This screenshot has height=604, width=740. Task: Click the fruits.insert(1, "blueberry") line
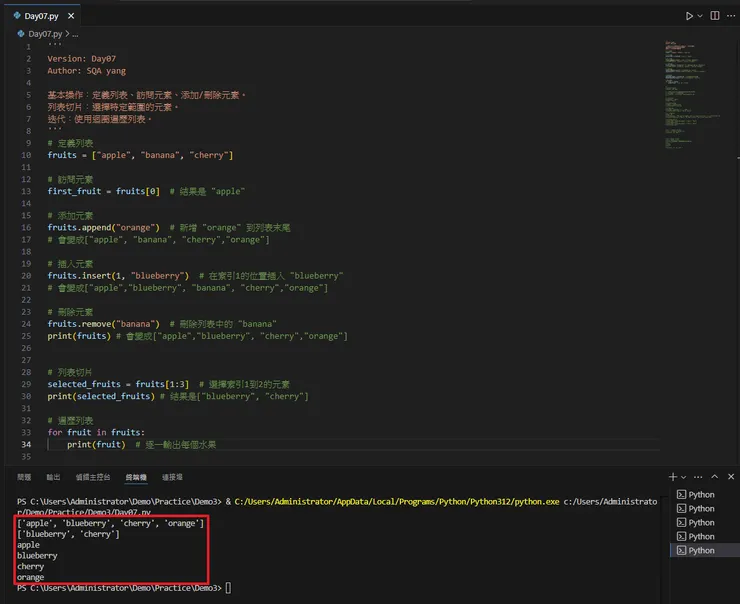pos(118,276)
